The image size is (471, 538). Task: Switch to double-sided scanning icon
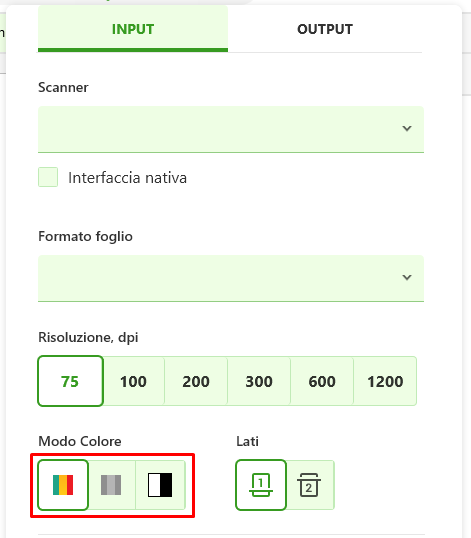tap(309, 485)
